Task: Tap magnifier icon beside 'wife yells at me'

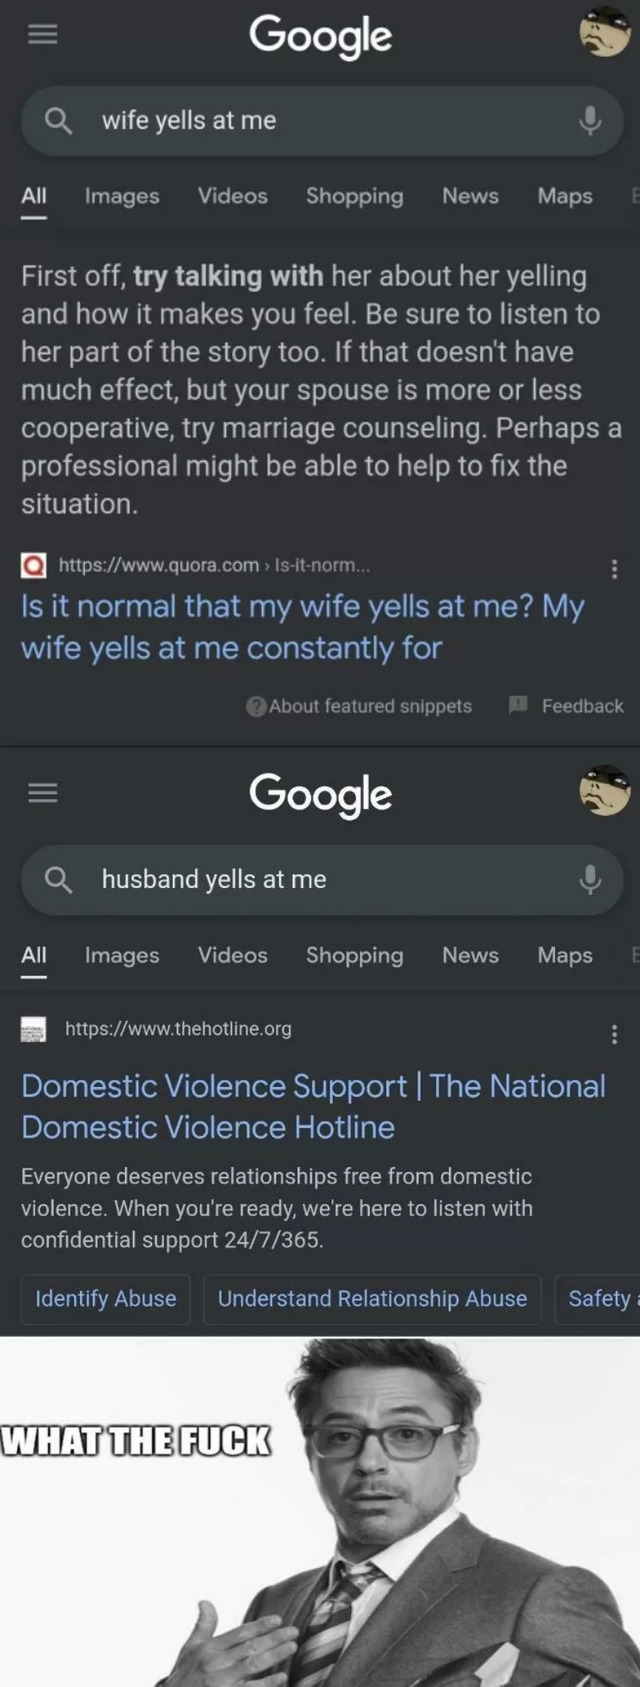Action: coord(59,120)
